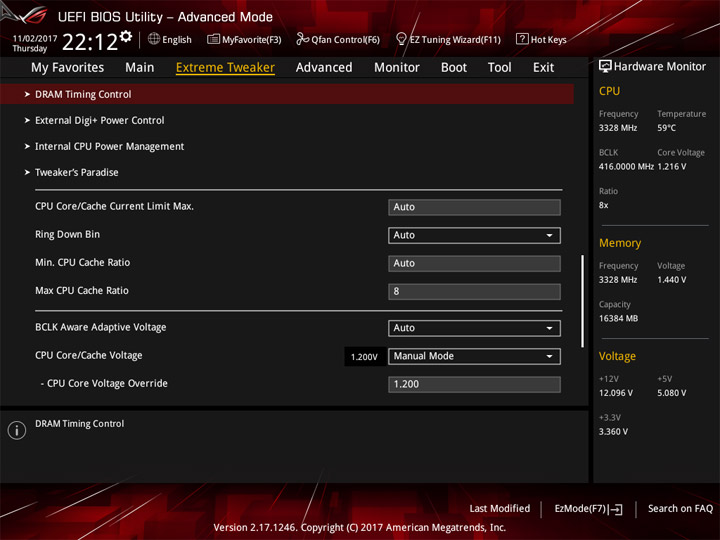This screenshot has width=720, height=540.
Task: Open Hot Keys help
Action: point(541,39)
